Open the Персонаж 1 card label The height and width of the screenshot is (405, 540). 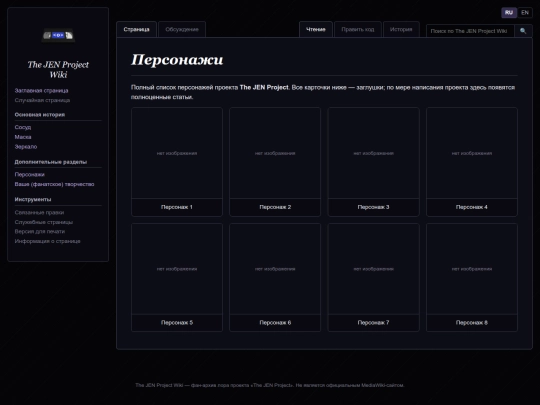(x=177, y=207)
